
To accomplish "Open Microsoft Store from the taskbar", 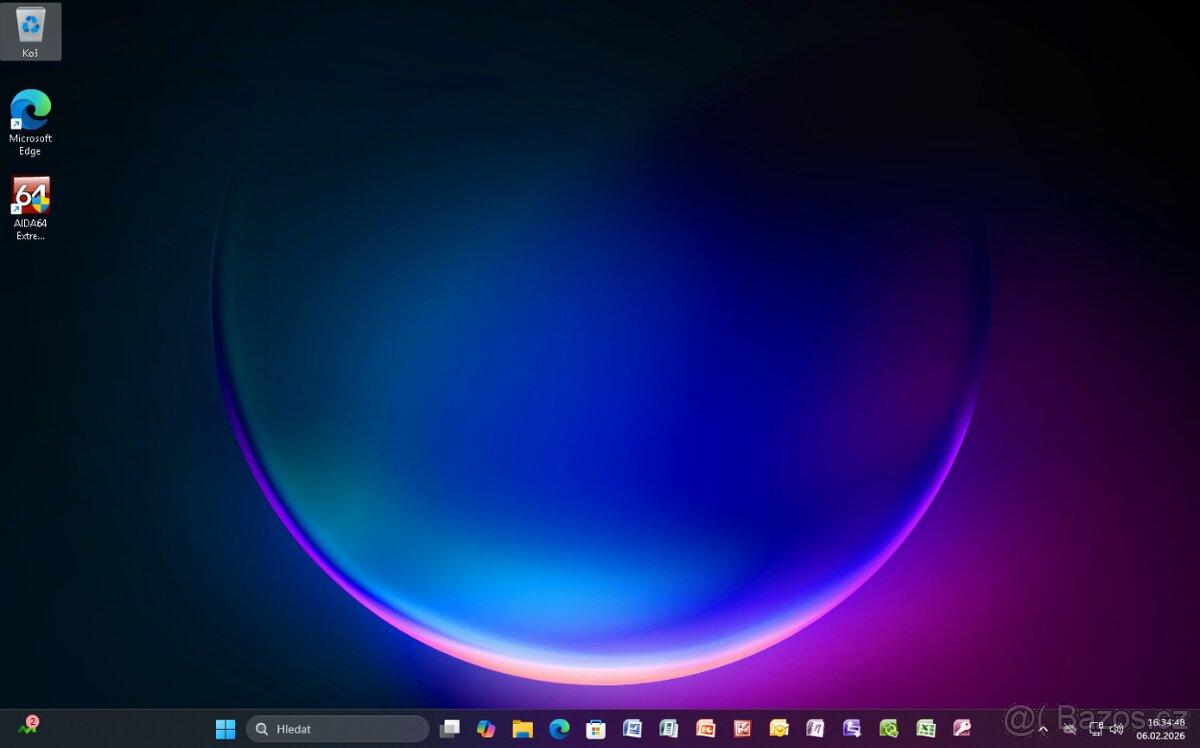I will click(596, 729).
